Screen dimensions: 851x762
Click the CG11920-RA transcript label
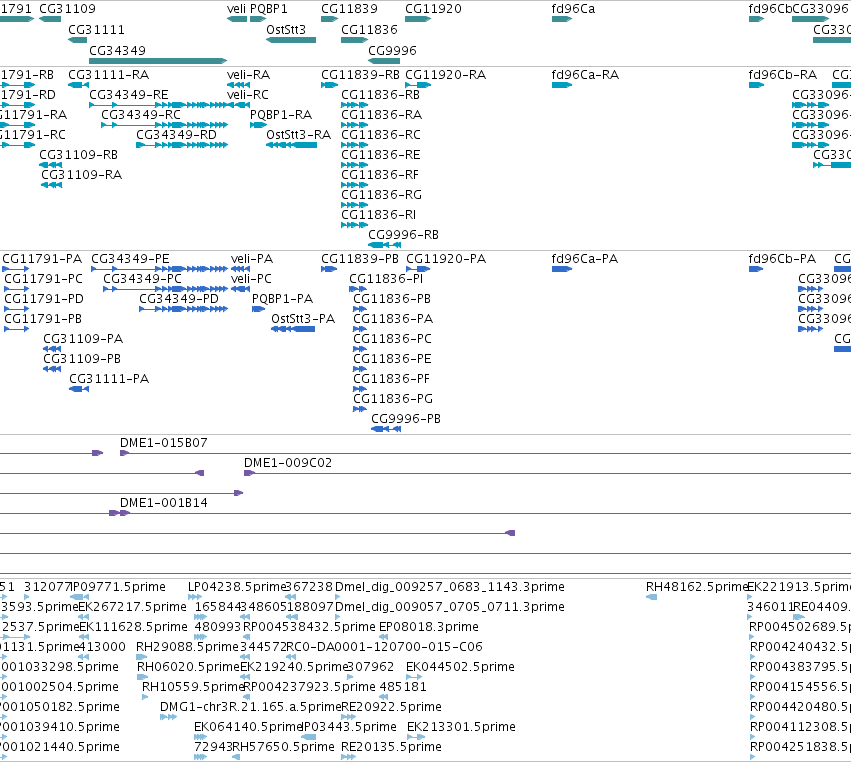click(446, 75)
